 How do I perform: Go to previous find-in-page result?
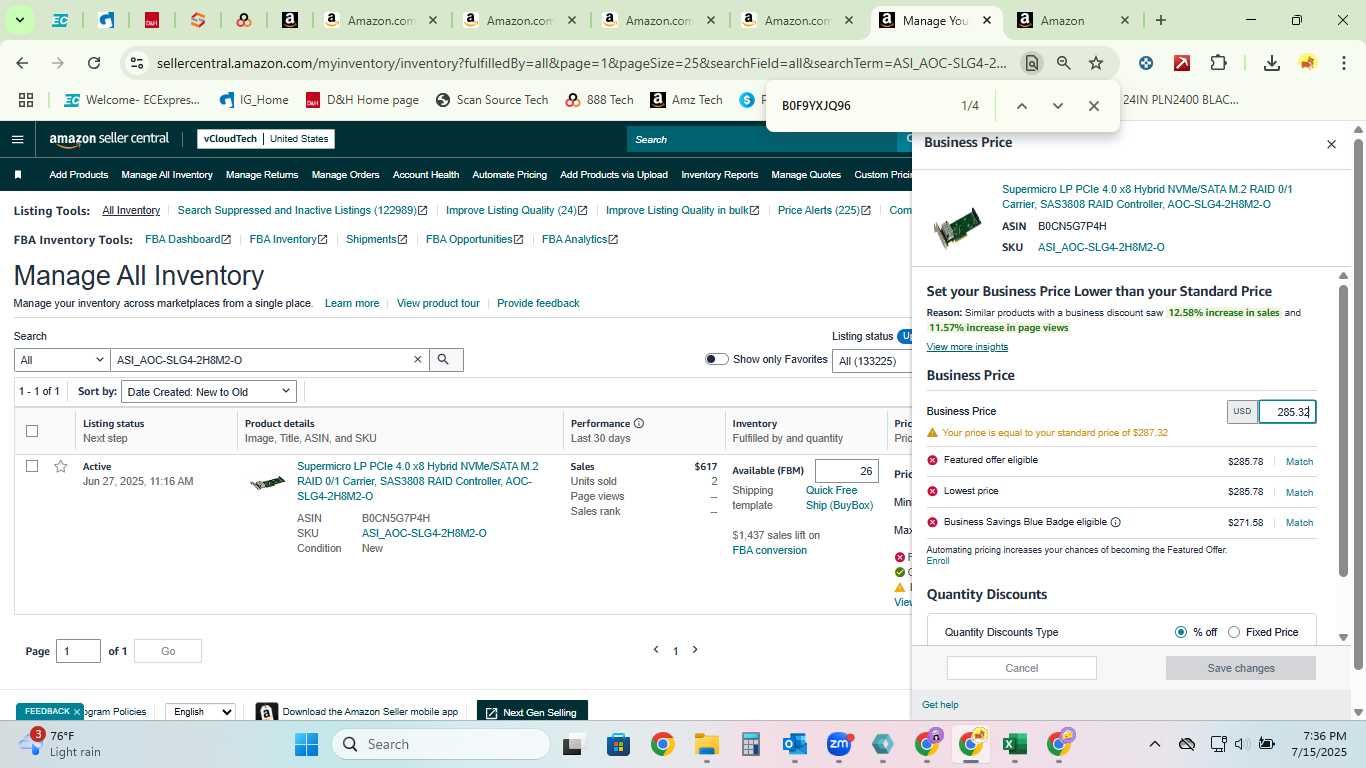[1021, 106]
